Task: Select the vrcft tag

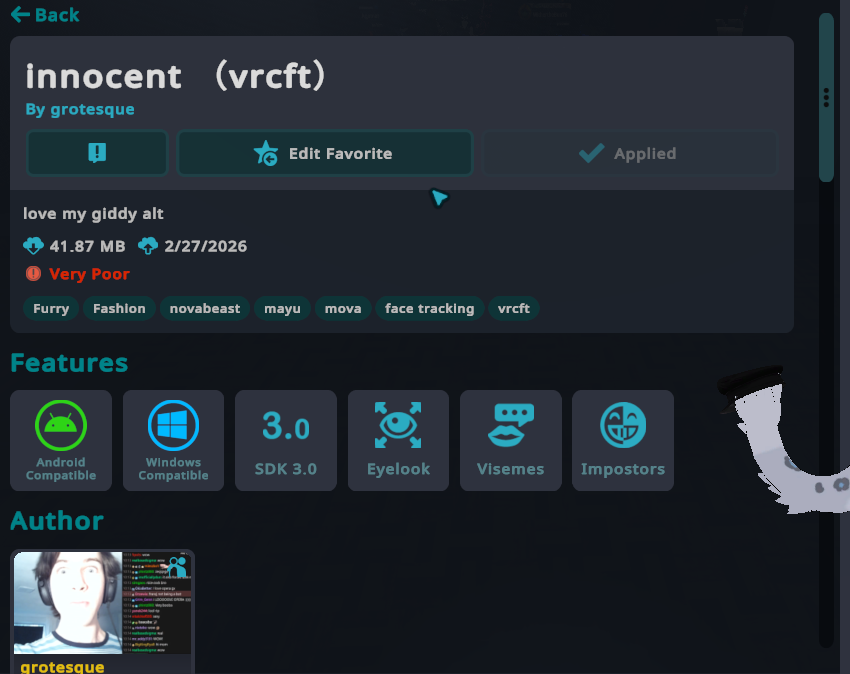Action: click(x=514, y=309)
